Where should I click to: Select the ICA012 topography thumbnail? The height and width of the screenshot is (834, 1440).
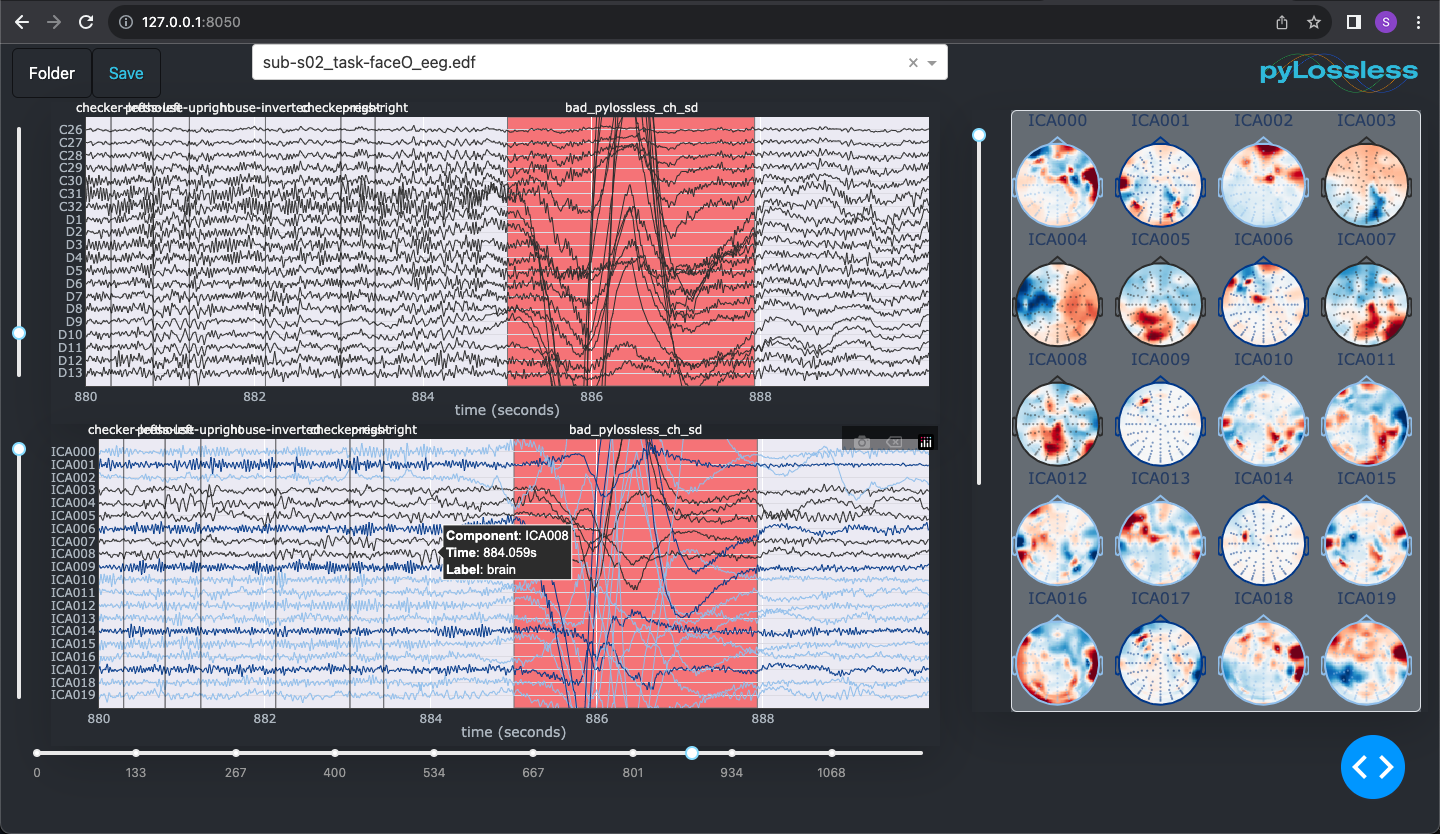pos(1057,543)
